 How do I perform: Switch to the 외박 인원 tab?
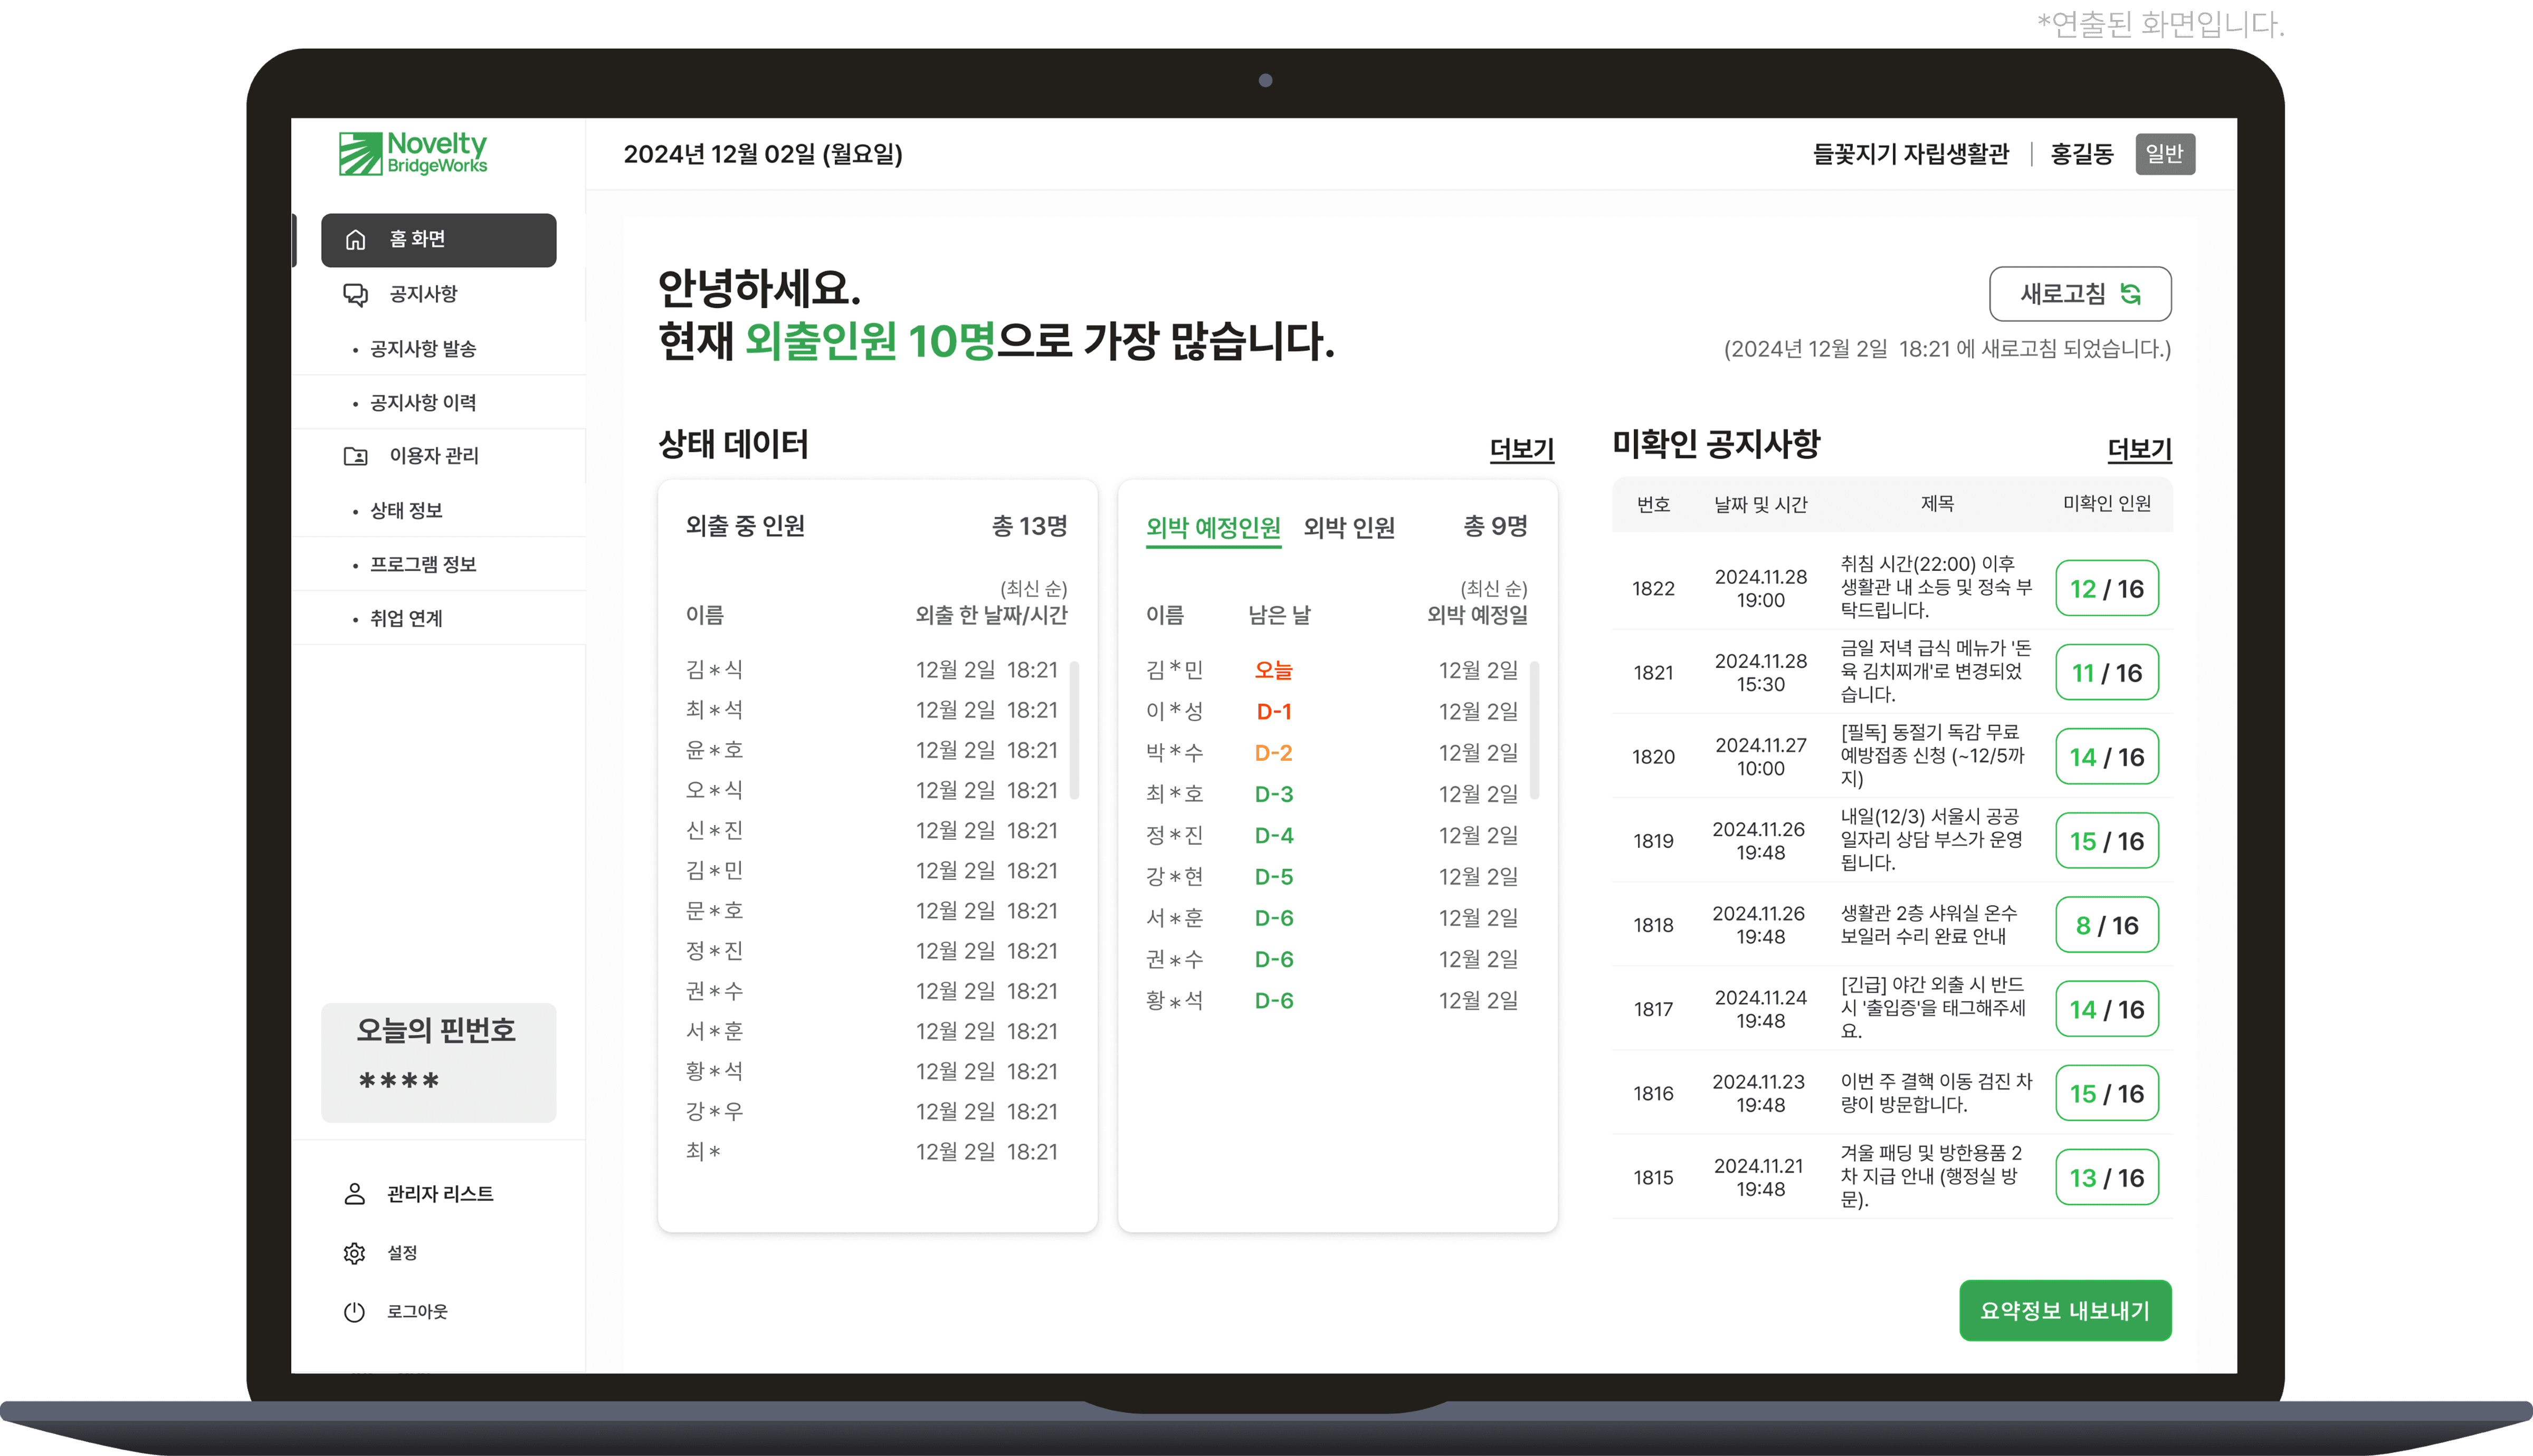(x=1348, y=527)
